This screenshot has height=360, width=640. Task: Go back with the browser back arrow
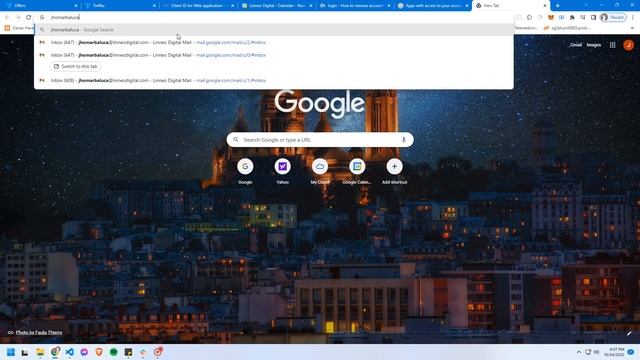[7, 18]
